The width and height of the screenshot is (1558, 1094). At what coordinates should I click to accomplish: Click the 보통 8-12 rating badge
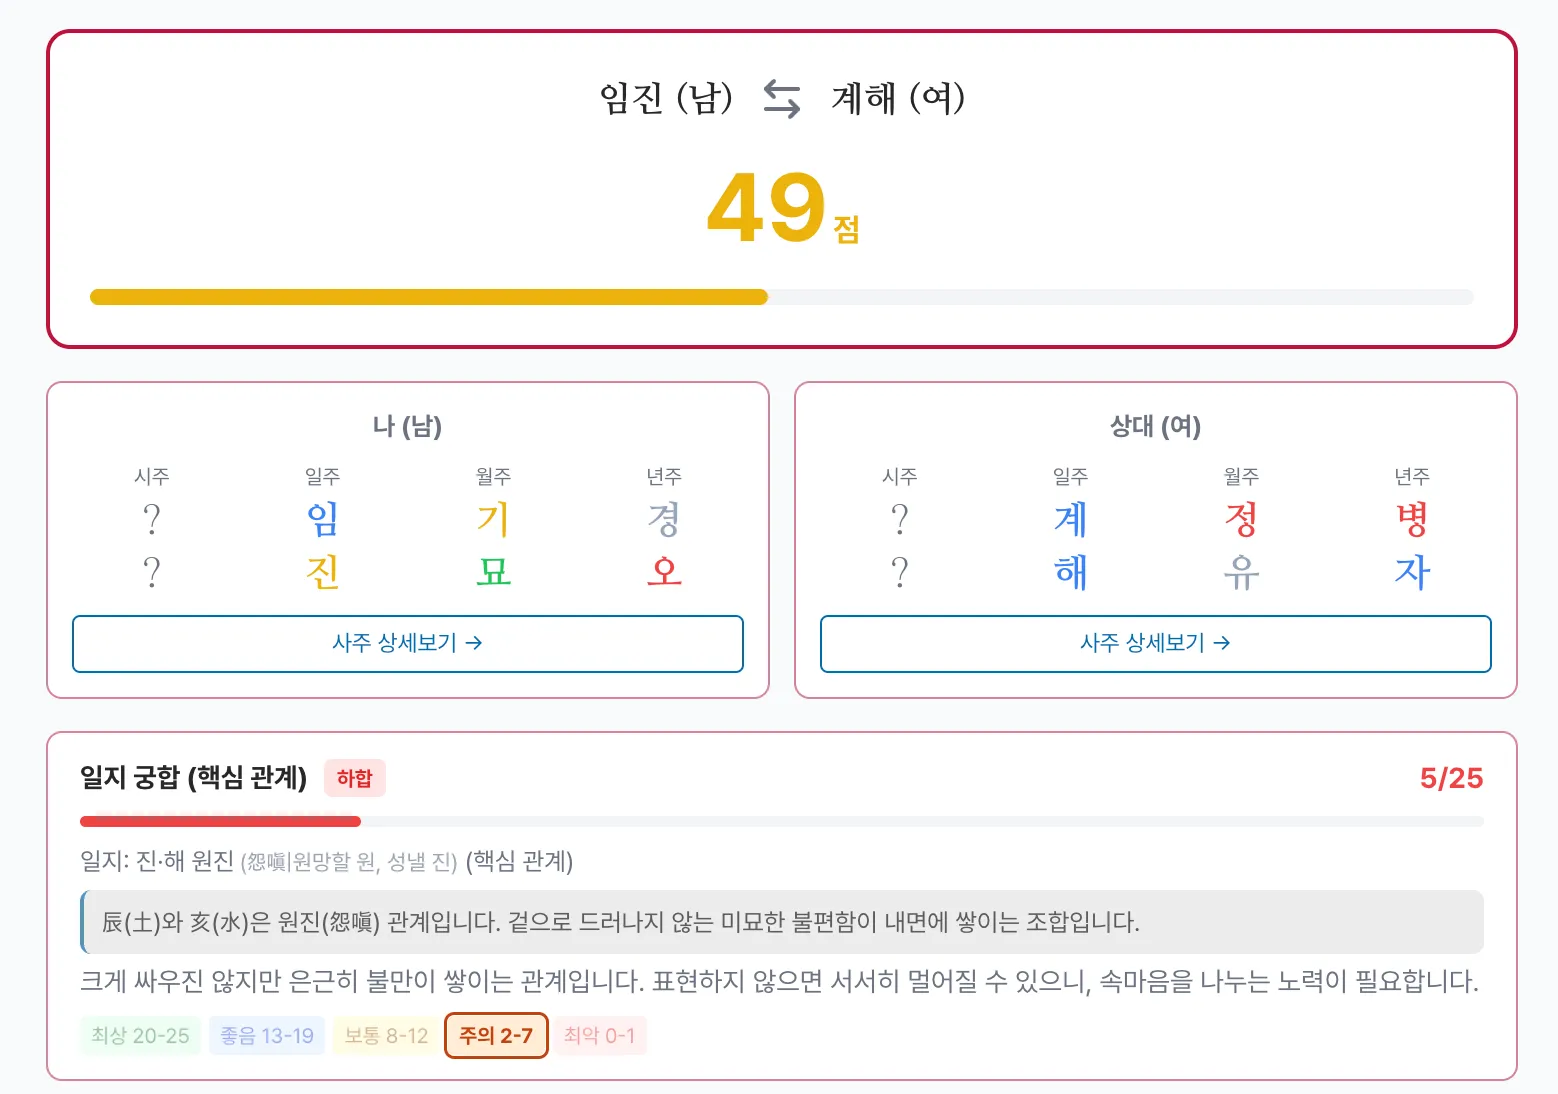(385, 1035)
